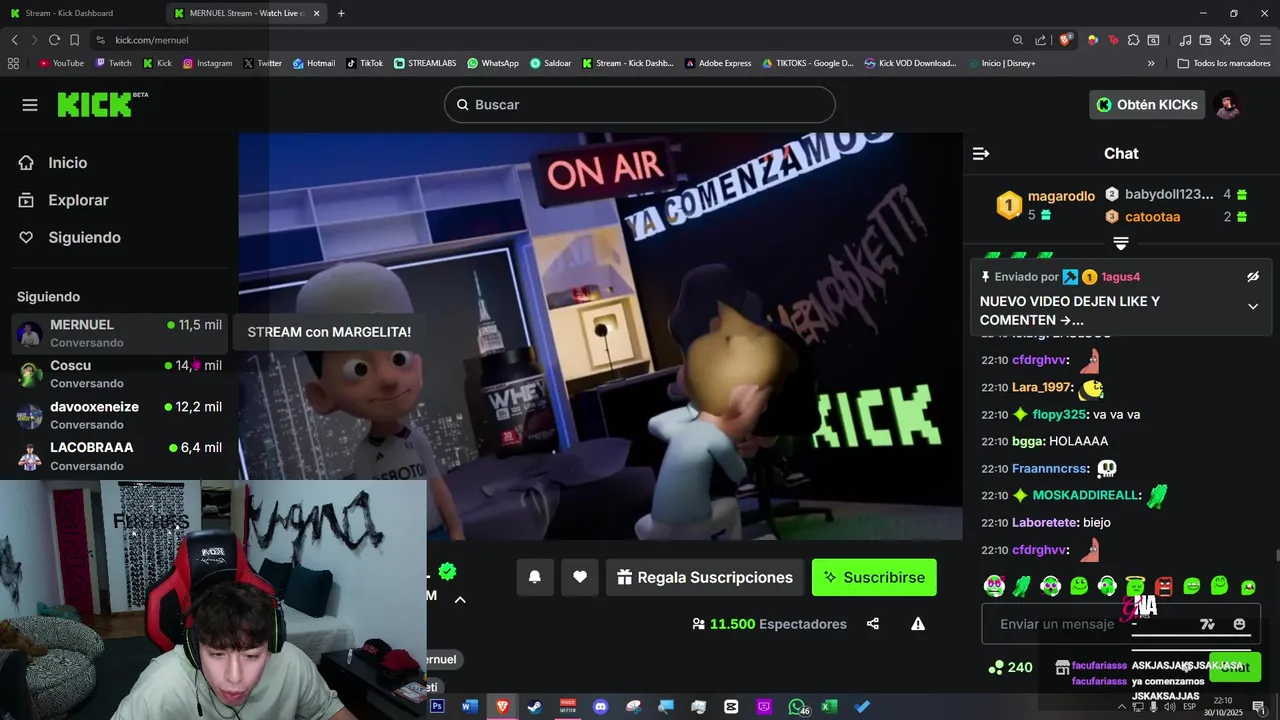Open Excel from the taskbar

point(829,707)
